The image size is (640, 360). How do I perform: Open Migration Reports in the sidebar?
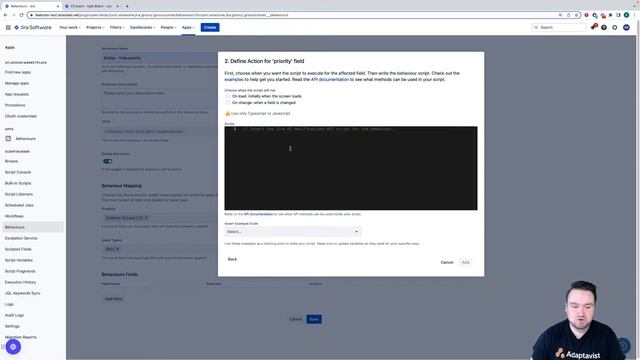click(21, 337)
